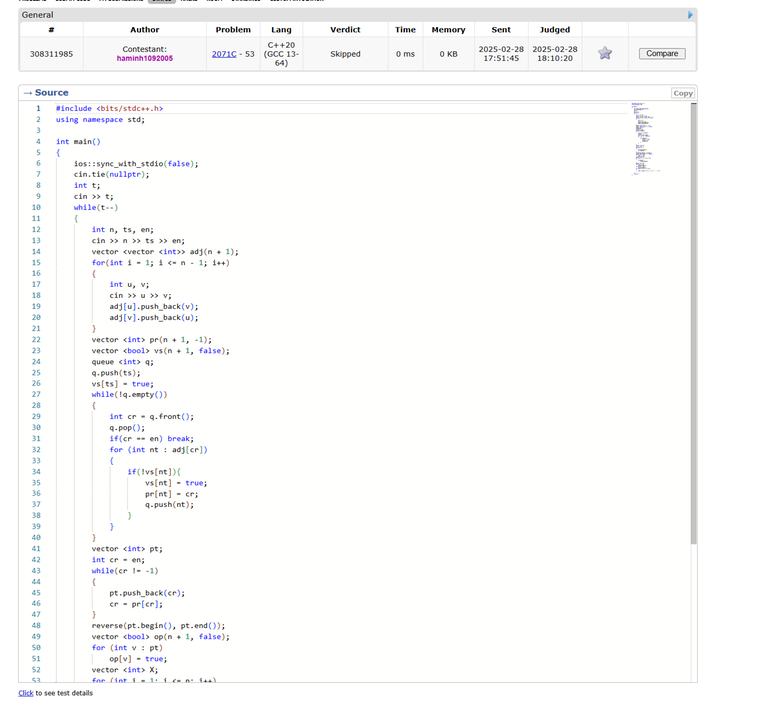Click the Skipped verdict cell
Screen dimensions: 768x712
345,54
